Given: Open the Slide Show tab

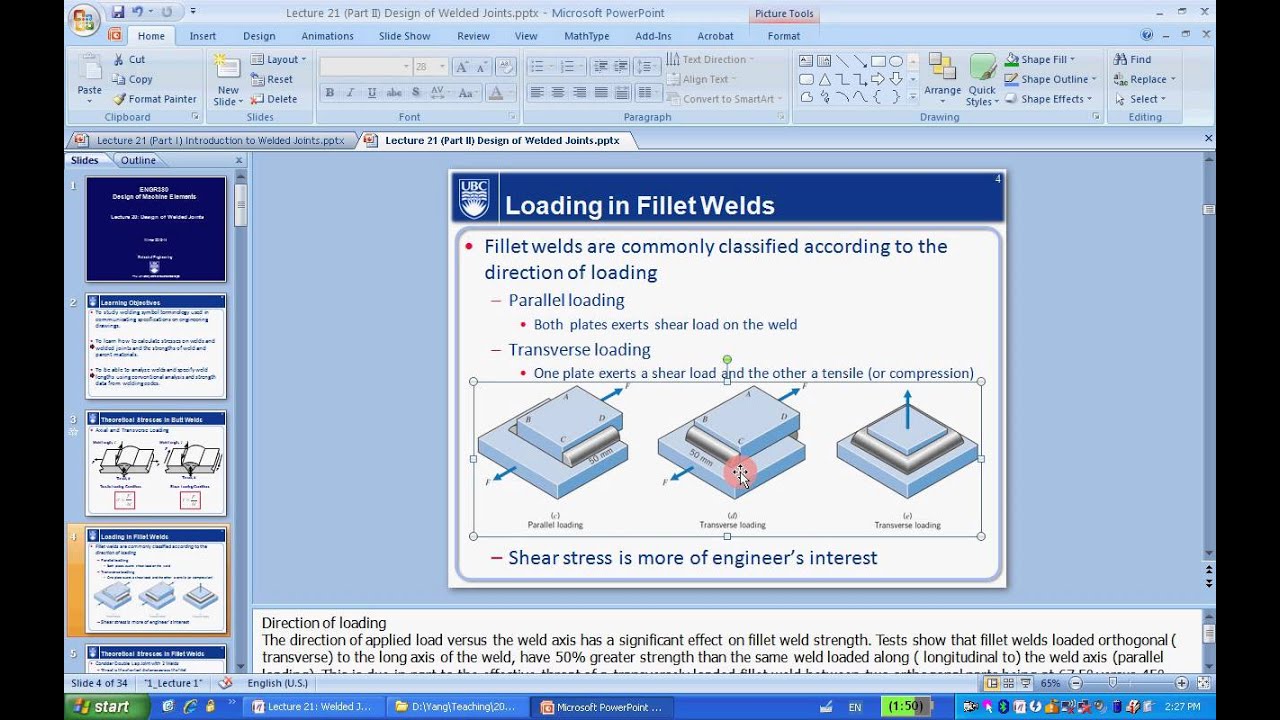Looking at the screenshot, I should pos(404,36).
